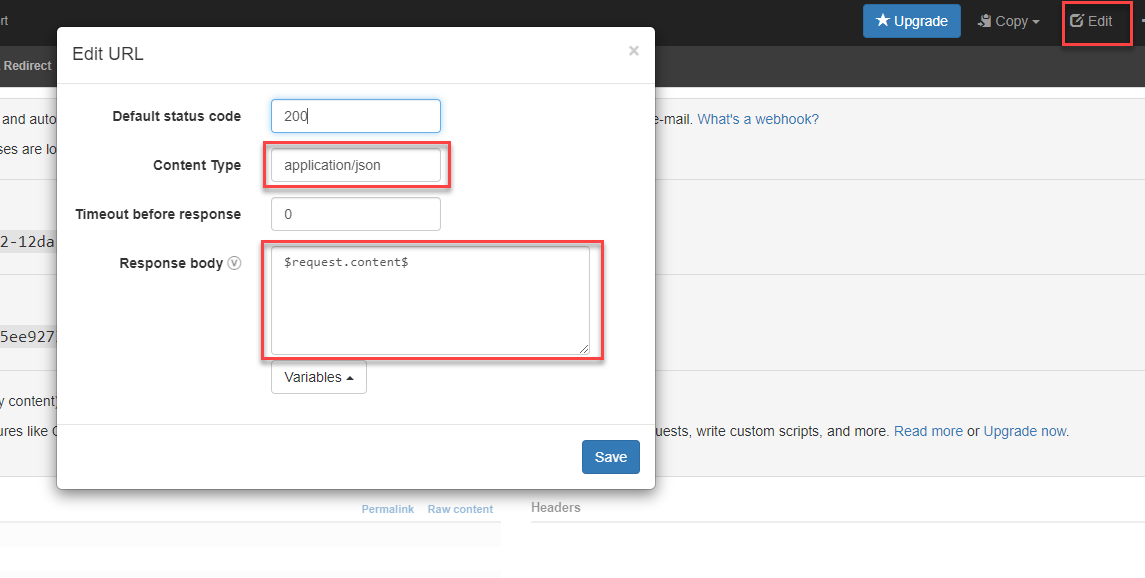
Task: Open the Permalink link
Action: [x=387, y=509]
